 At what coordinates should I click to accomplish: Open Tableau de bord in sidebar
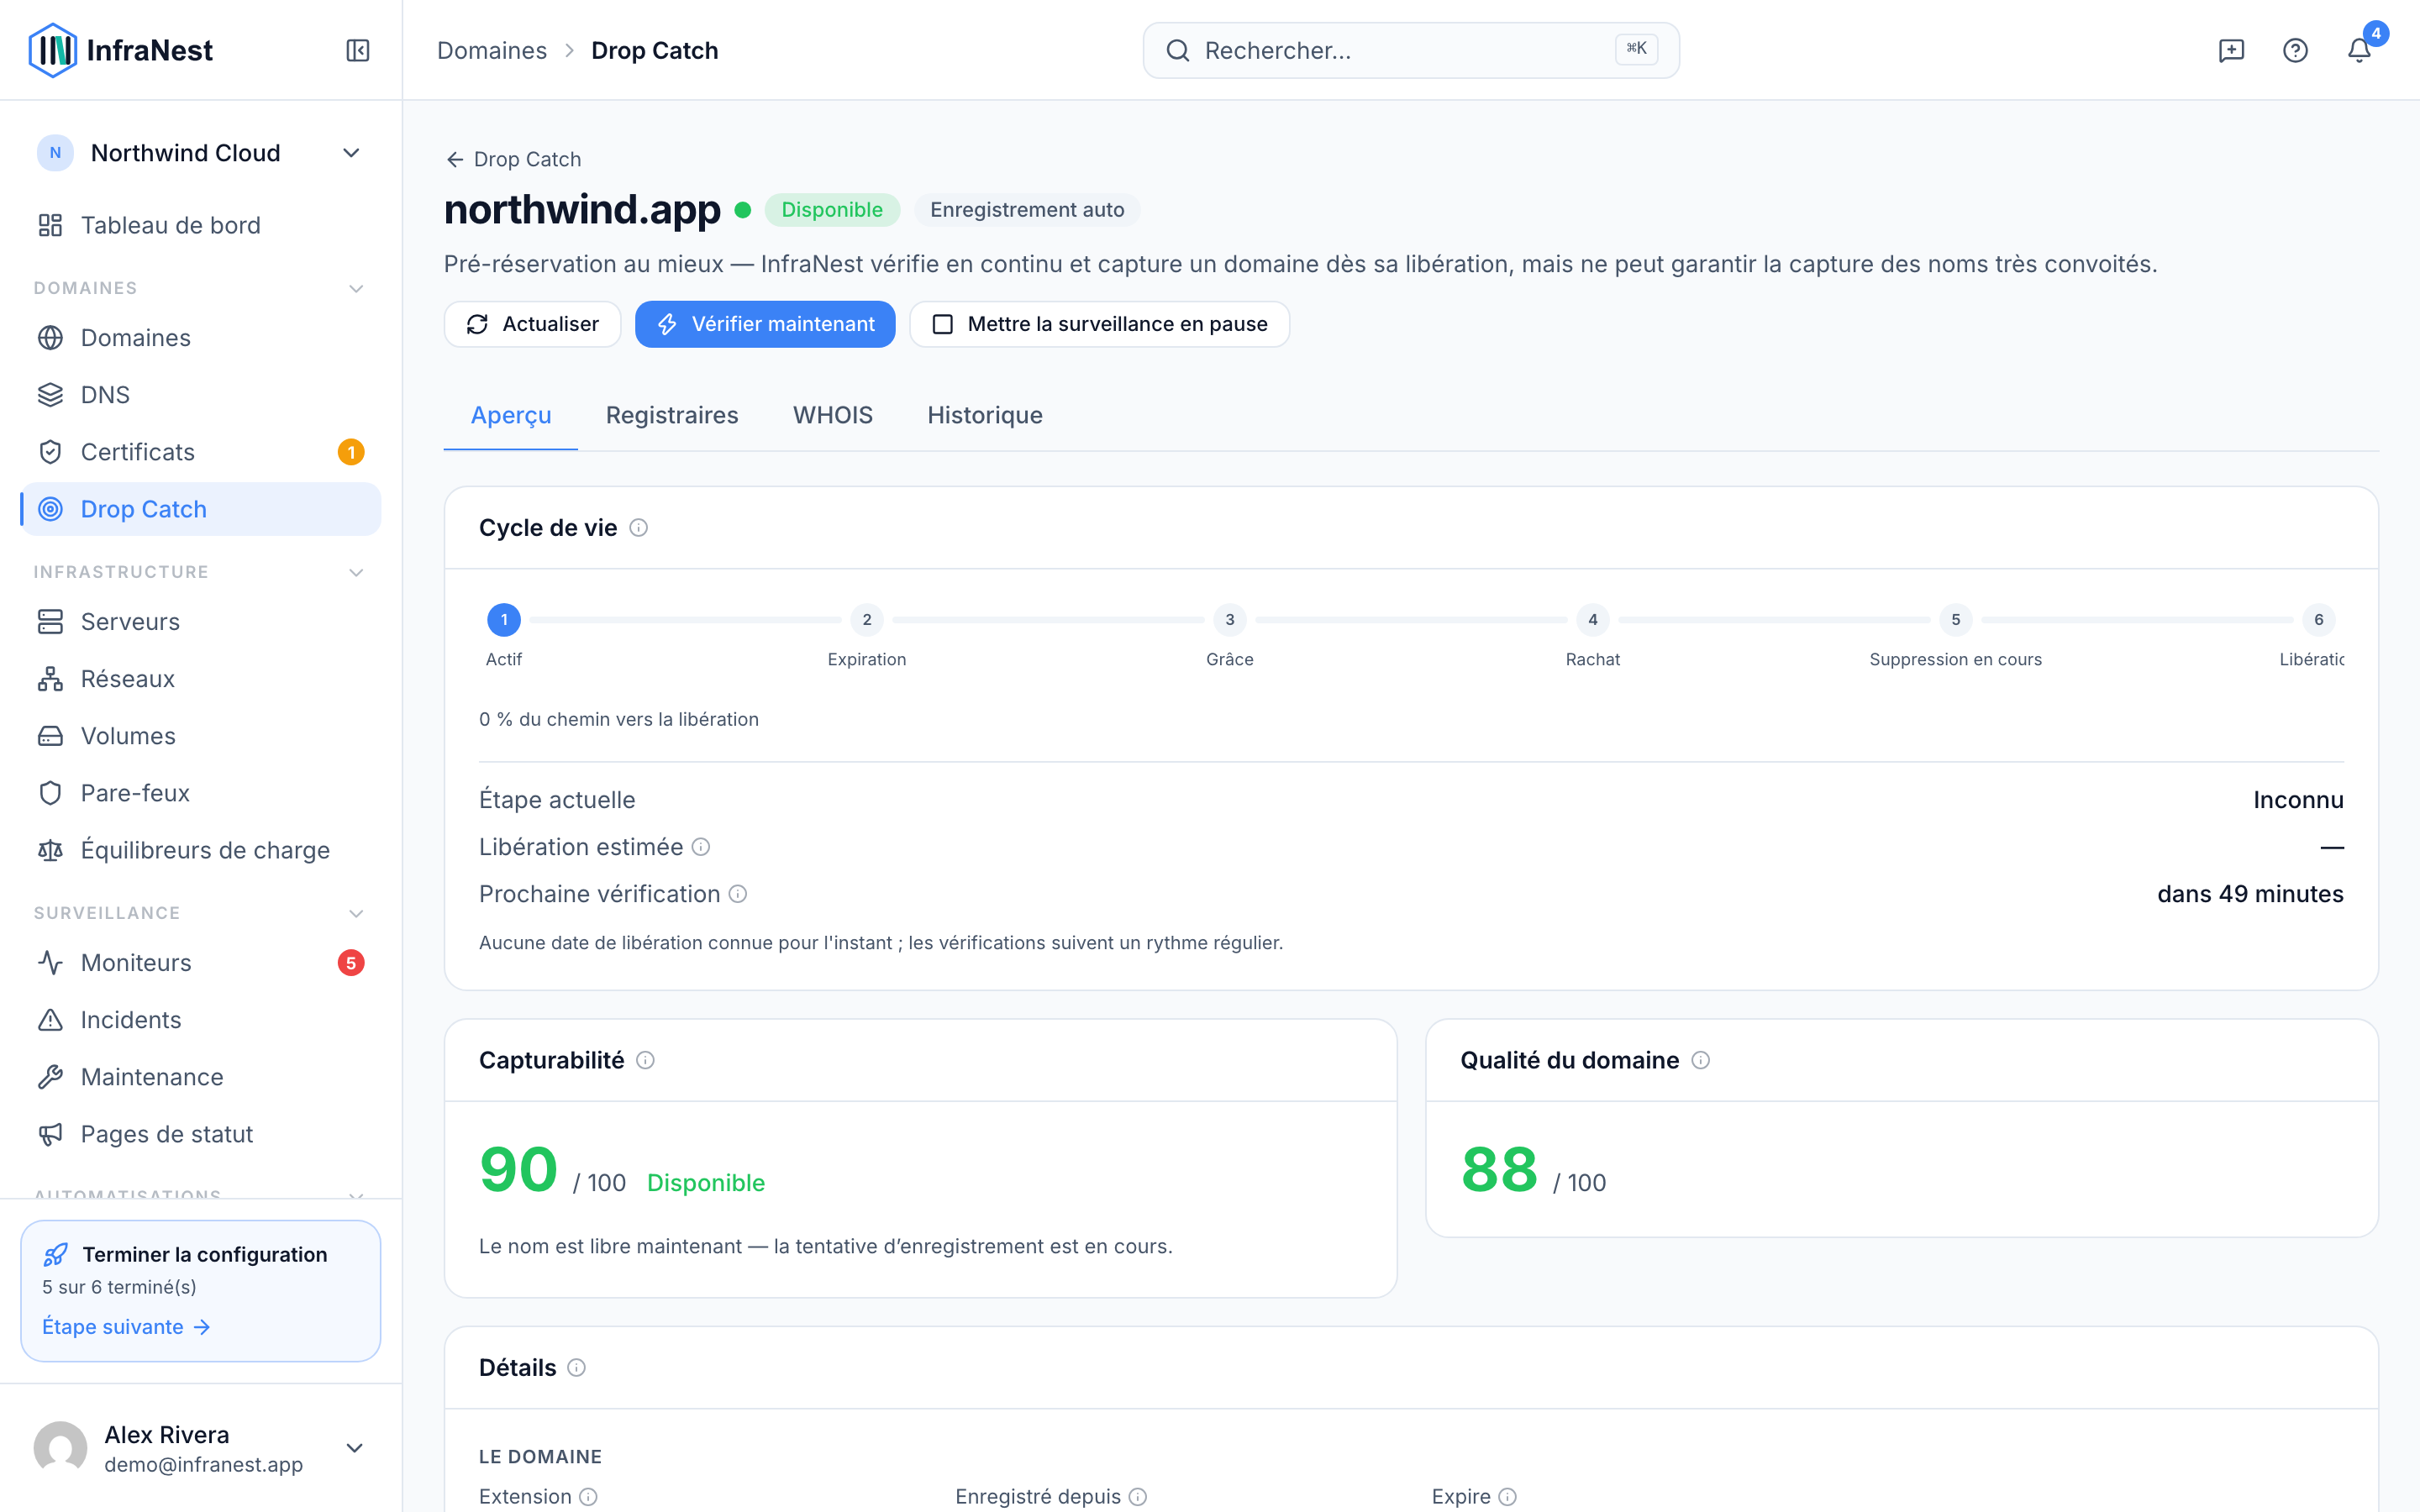point(200,225)
